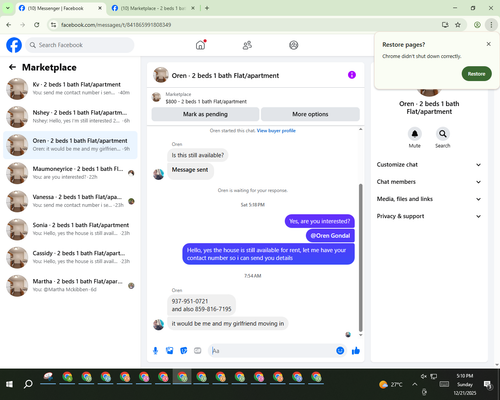Open the Windows notification center icon
The width and height of the screenshot is (500, 400).
[488, 385]
